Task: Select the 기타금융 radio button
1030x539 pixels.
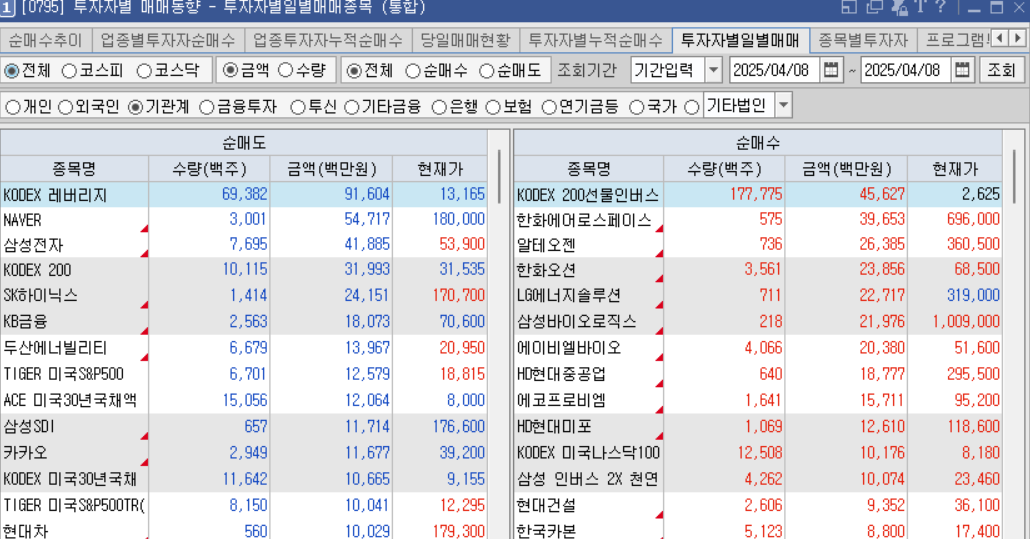Action: point(351,108)
